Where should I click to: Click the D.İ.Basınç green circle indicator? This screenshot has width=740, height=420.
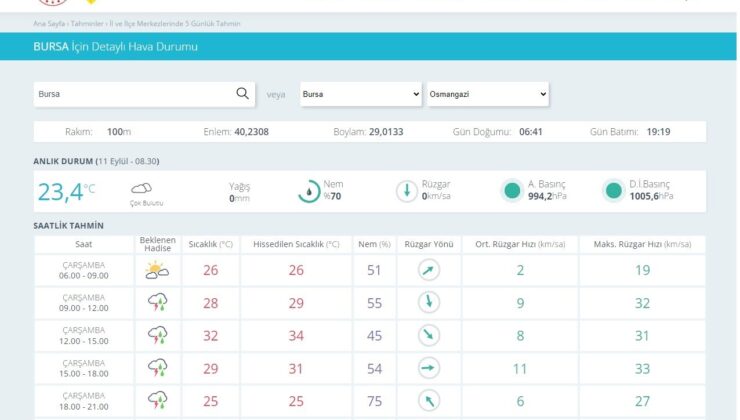point(614,191)
